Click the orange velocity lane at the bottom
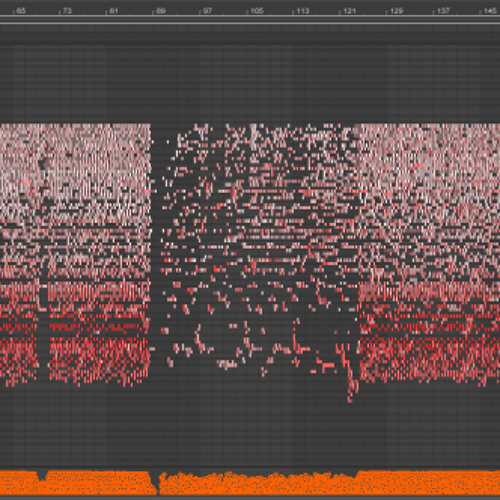500x500 pixels. tap(250, 483)
